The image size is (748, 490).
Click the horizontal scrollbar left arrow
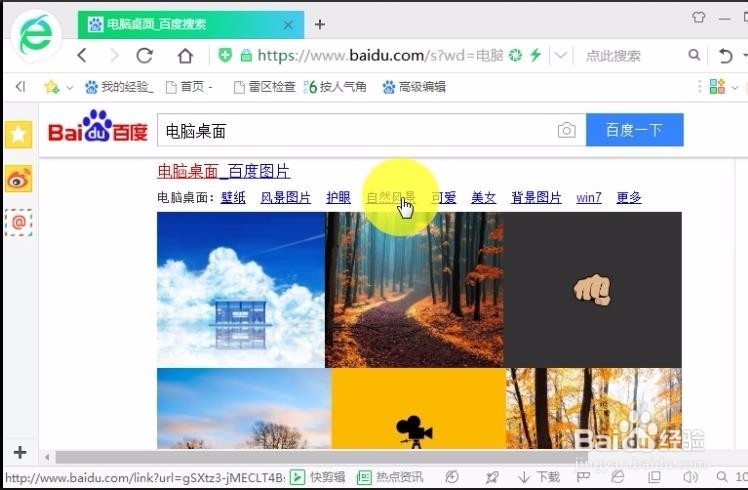tap(47, 457)
